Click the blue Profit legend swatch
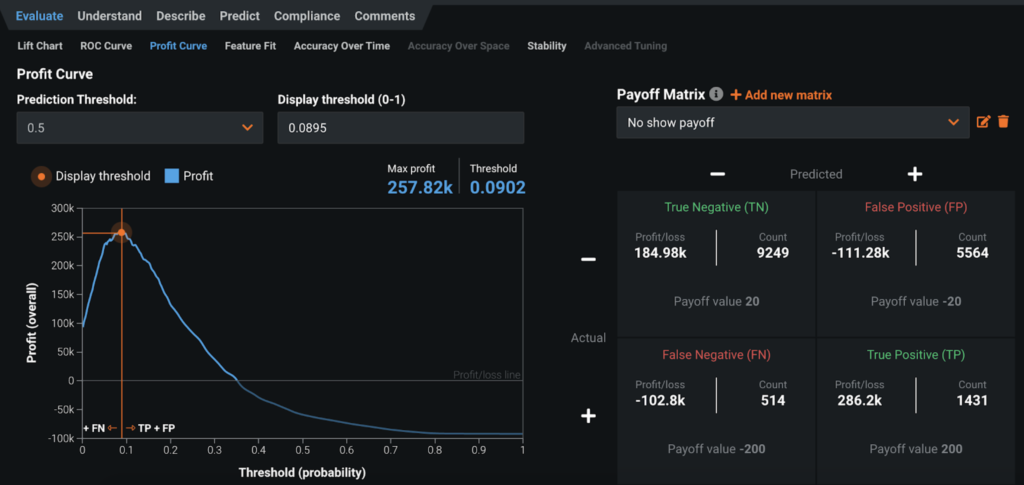 pos(171,176)
